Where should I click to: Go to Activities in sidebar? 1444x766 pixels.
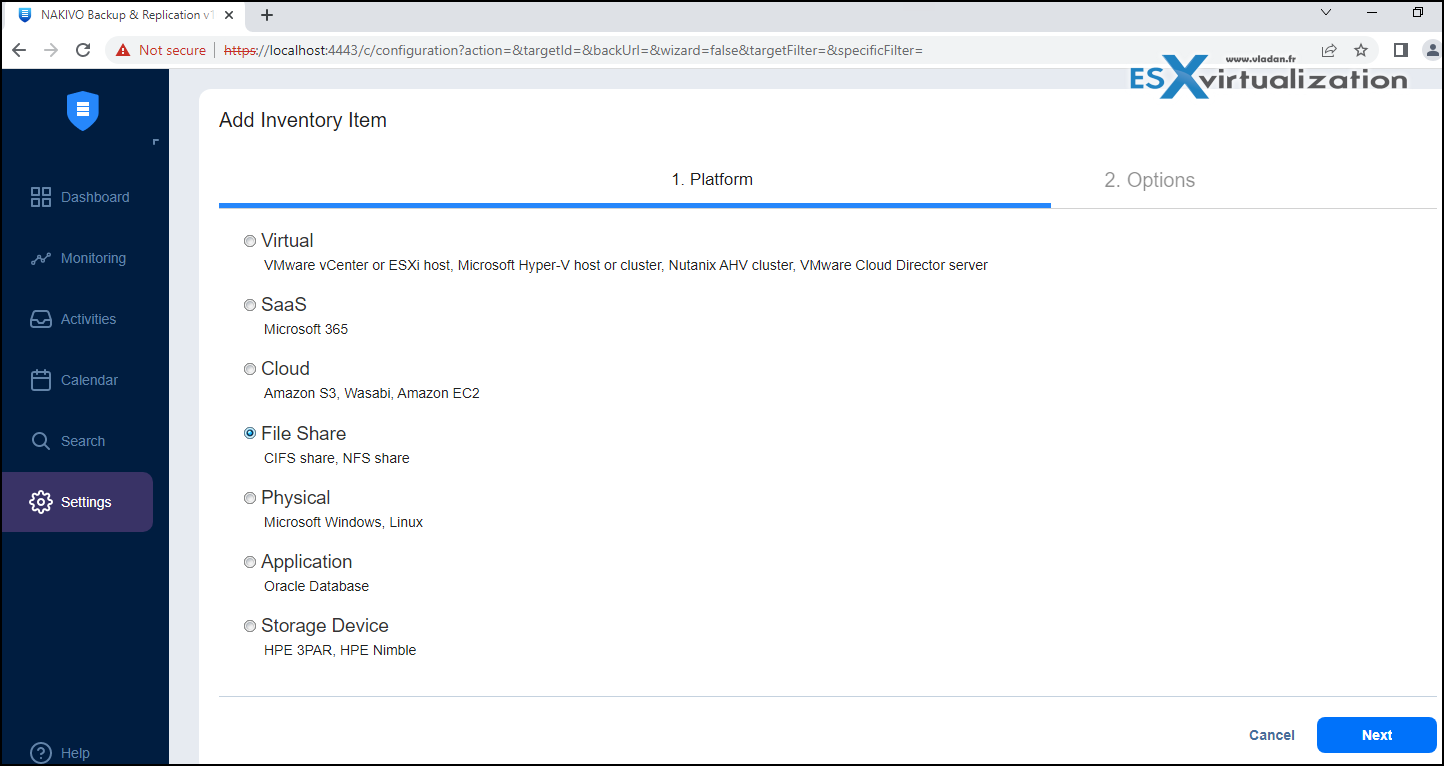[73, 319]
